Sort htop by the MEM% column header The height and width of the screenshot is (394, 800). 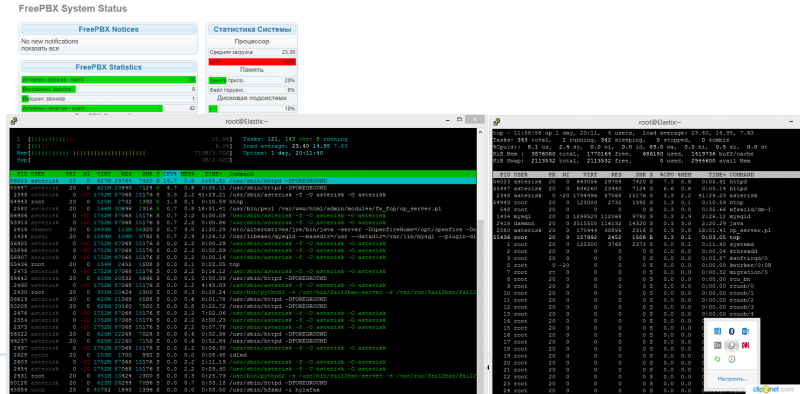tap(187, 174)
